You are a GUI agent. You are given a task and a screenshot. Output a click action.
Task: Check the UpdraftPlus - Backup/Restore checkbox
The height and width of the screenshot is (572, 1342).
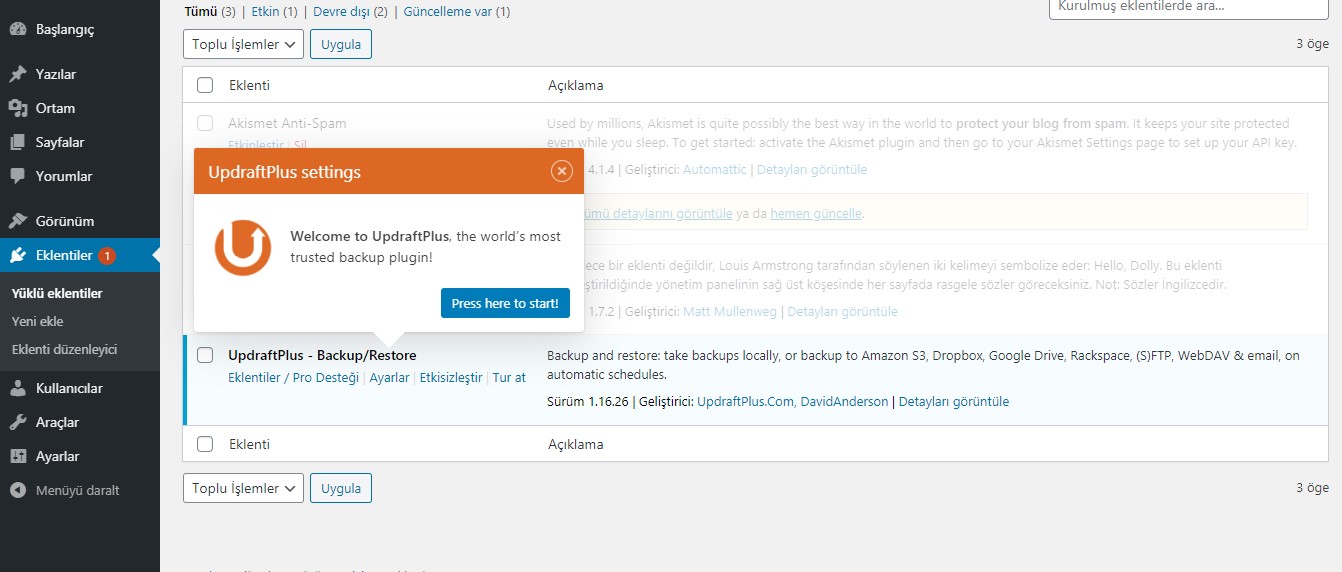pos(205,355)
